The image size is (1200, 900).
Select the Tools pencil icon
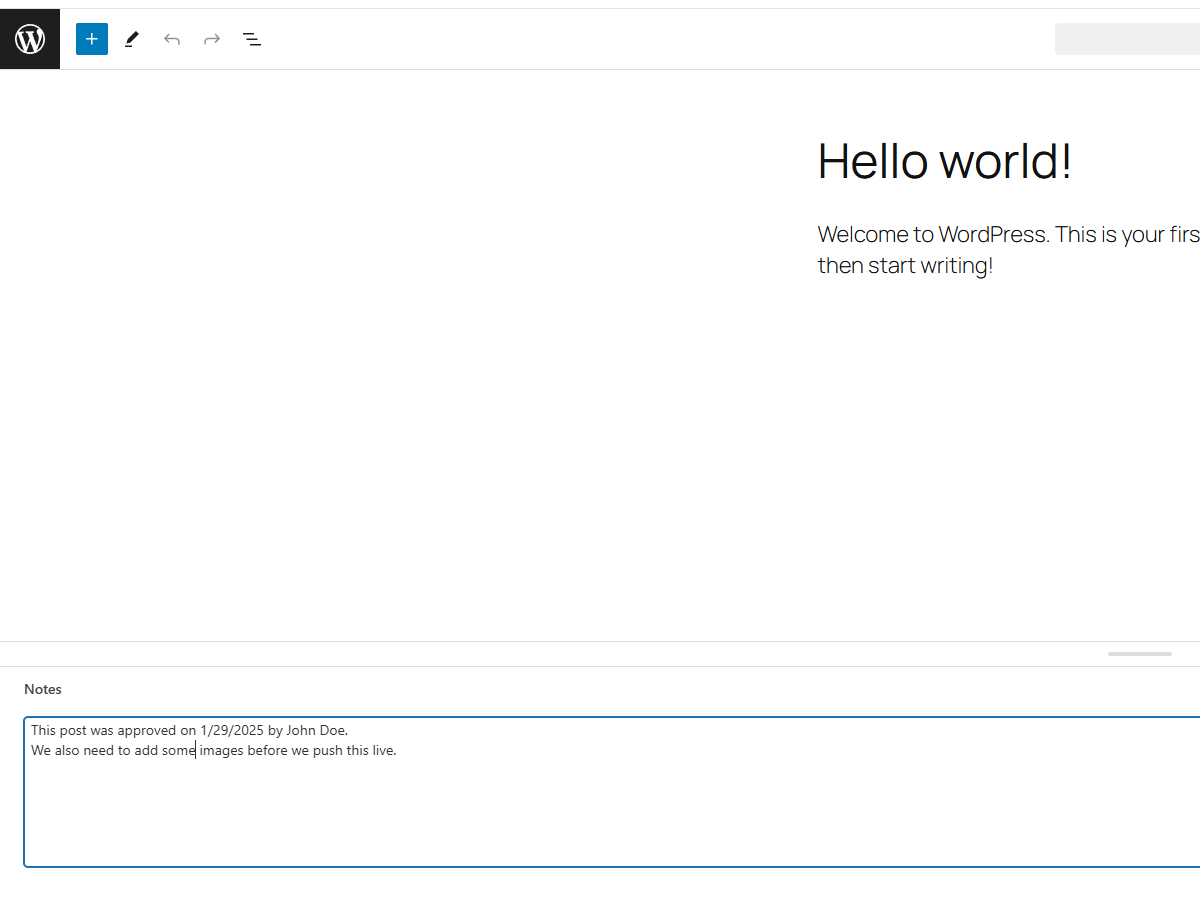pyautogui.click(x=132, y=39)
